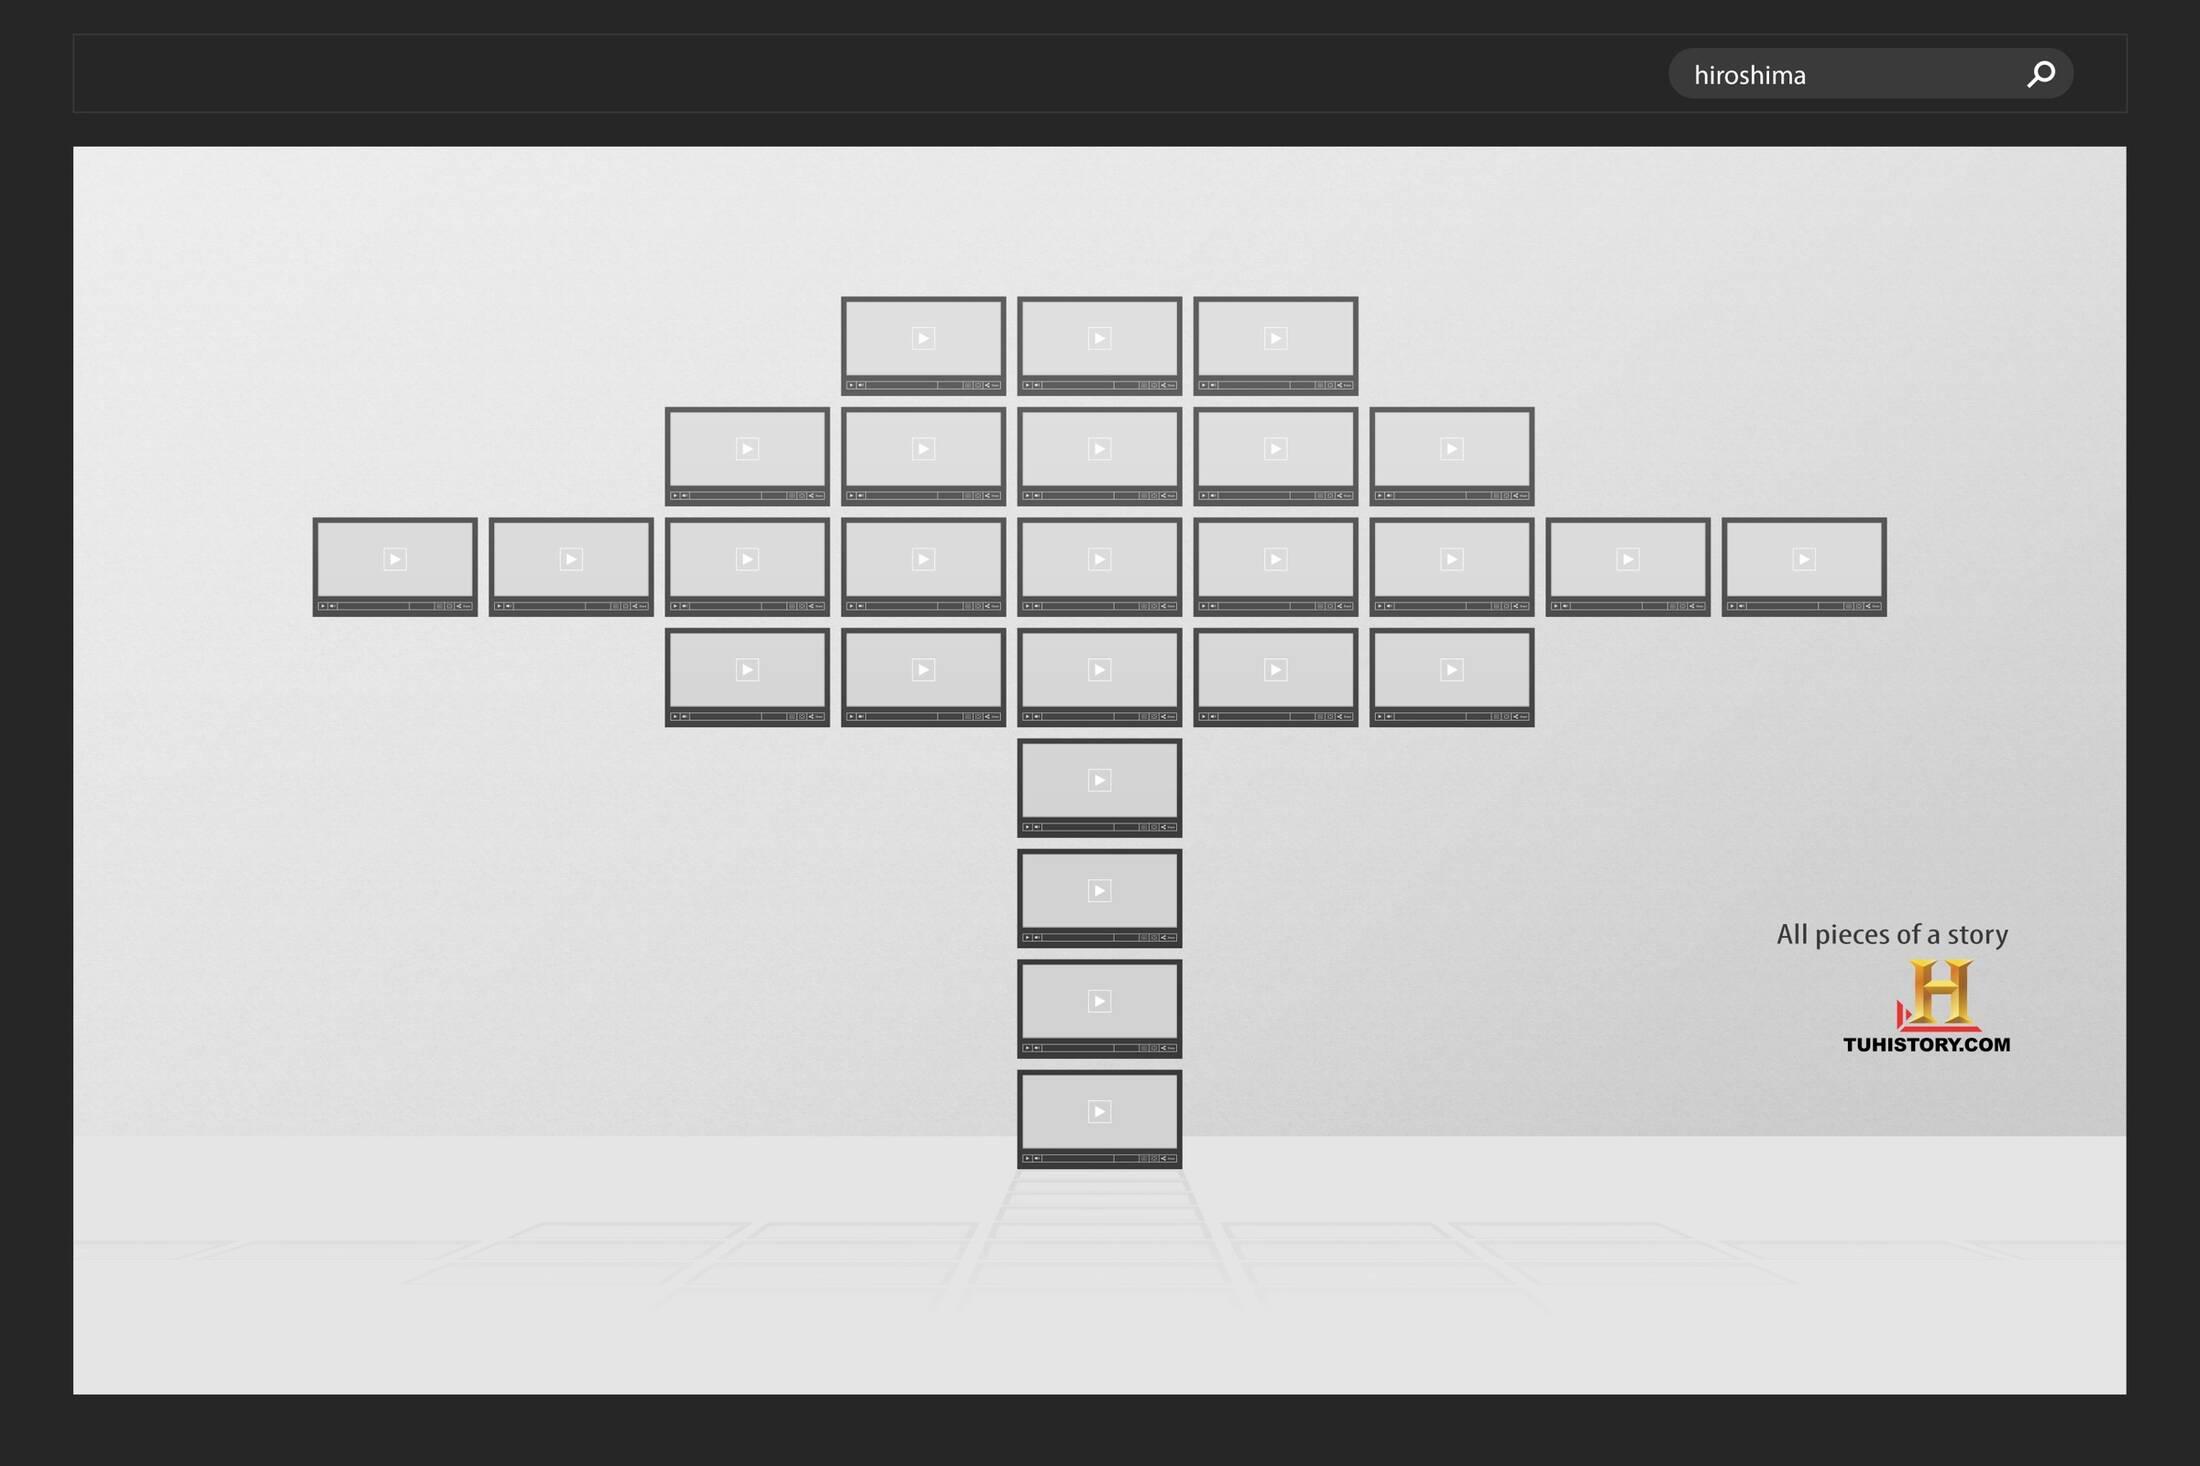Play the leftmost video in the second row
The image size is (2200, 1466).
(x=747, y=449)
